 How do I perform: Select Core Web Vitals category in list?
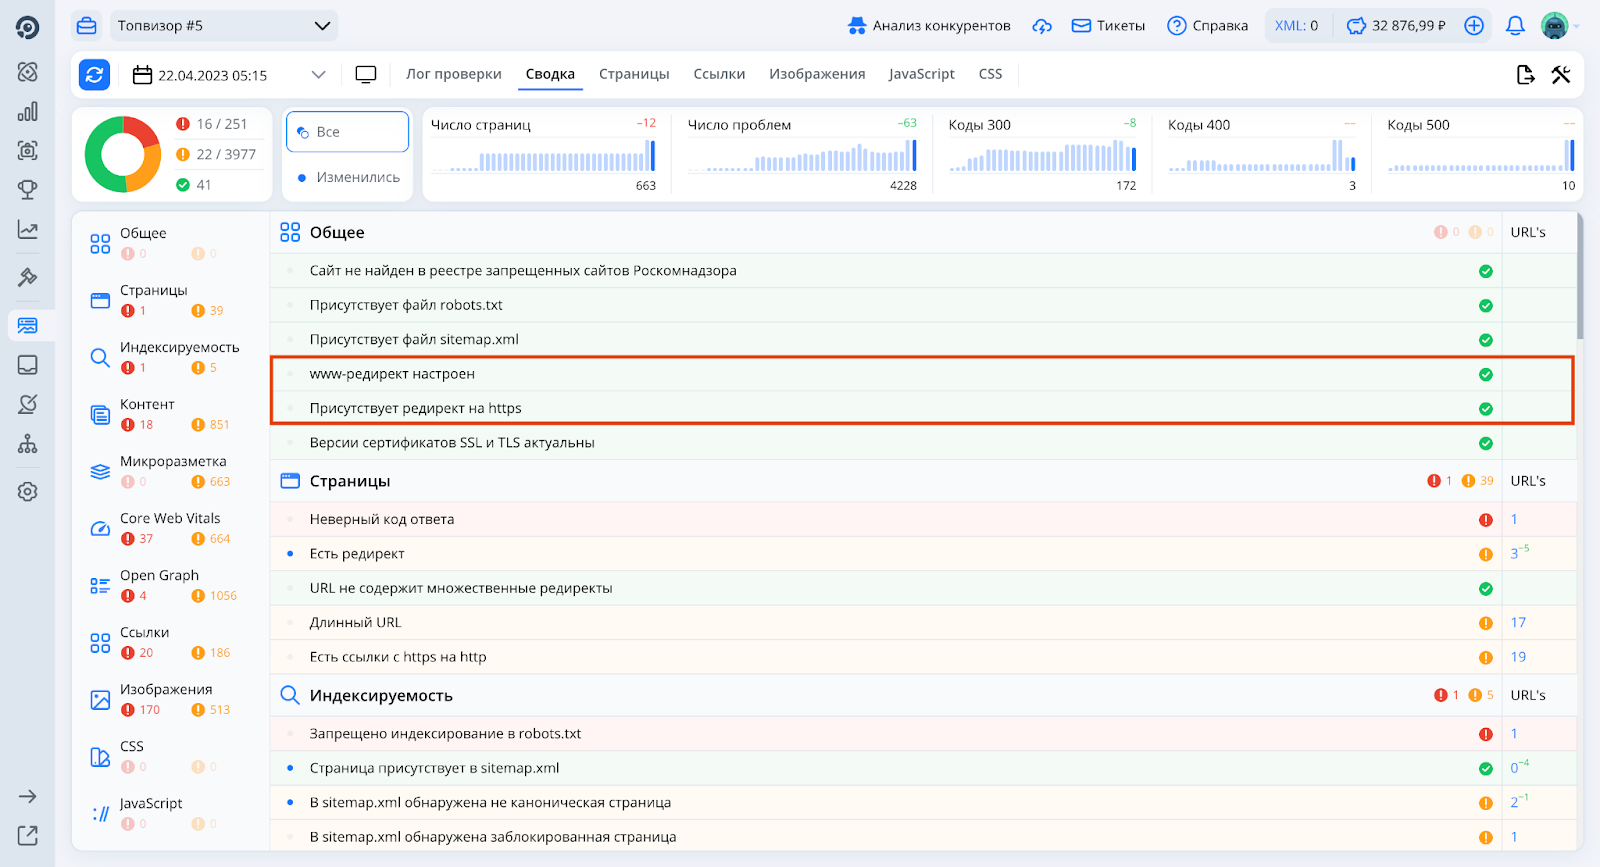pyautogui.click(x=170, y=518)
